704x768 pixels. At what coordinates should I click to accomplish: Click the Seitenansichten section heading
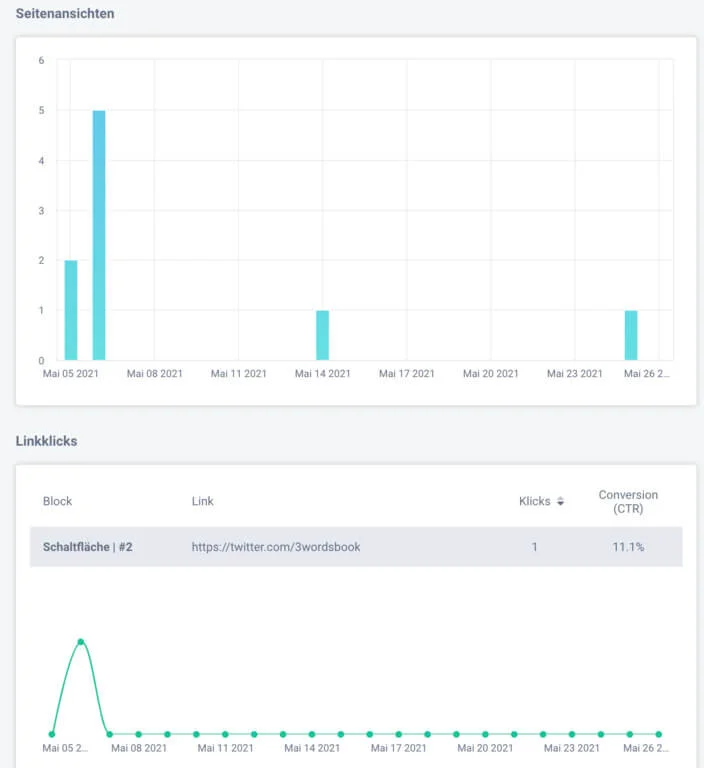[x=65, y=15]
